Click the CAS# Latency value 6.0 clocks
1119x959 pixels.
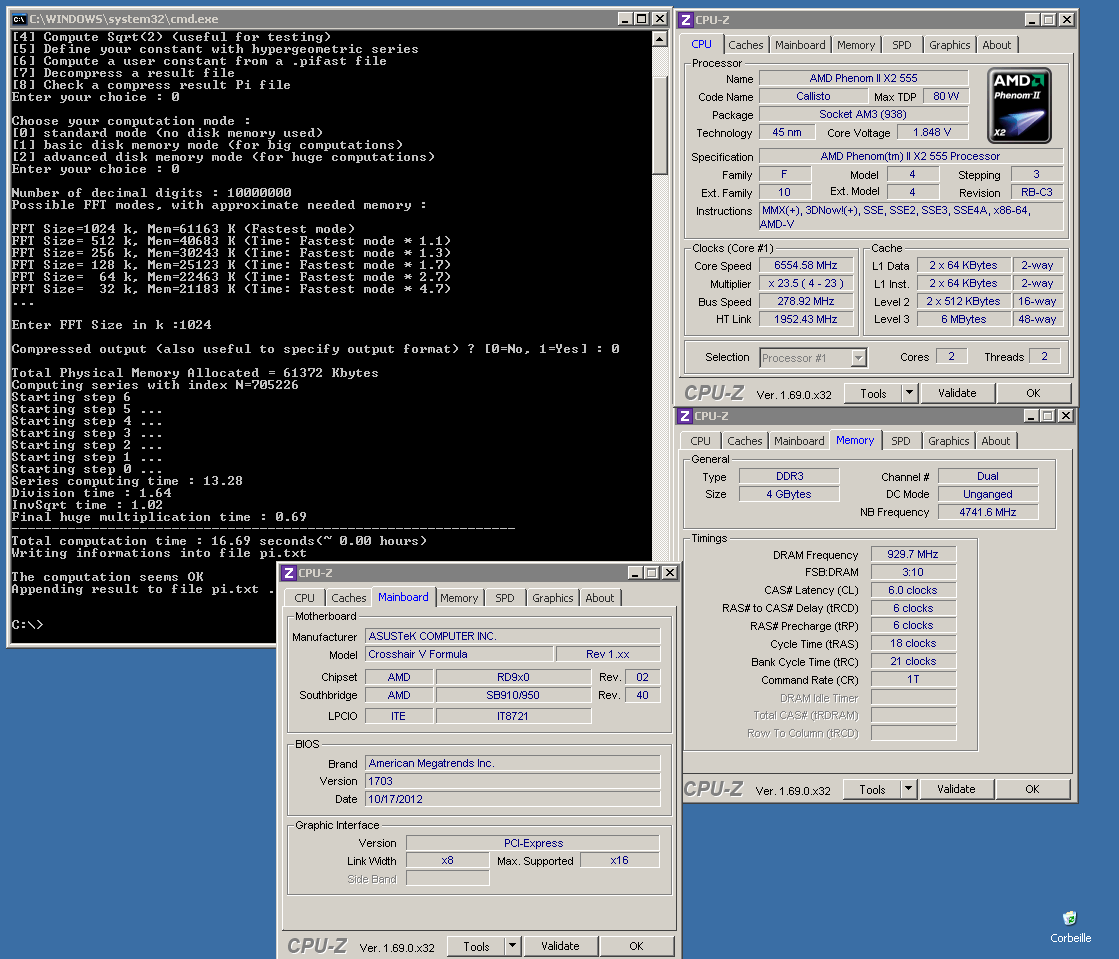(x=913, y=590)
